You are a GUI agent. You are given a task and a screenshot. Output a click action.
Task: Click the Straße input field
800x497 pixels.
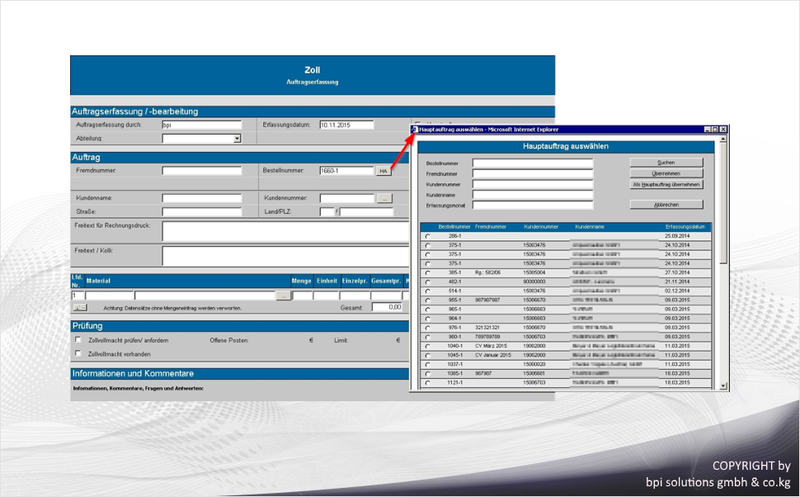coord(202,211)
